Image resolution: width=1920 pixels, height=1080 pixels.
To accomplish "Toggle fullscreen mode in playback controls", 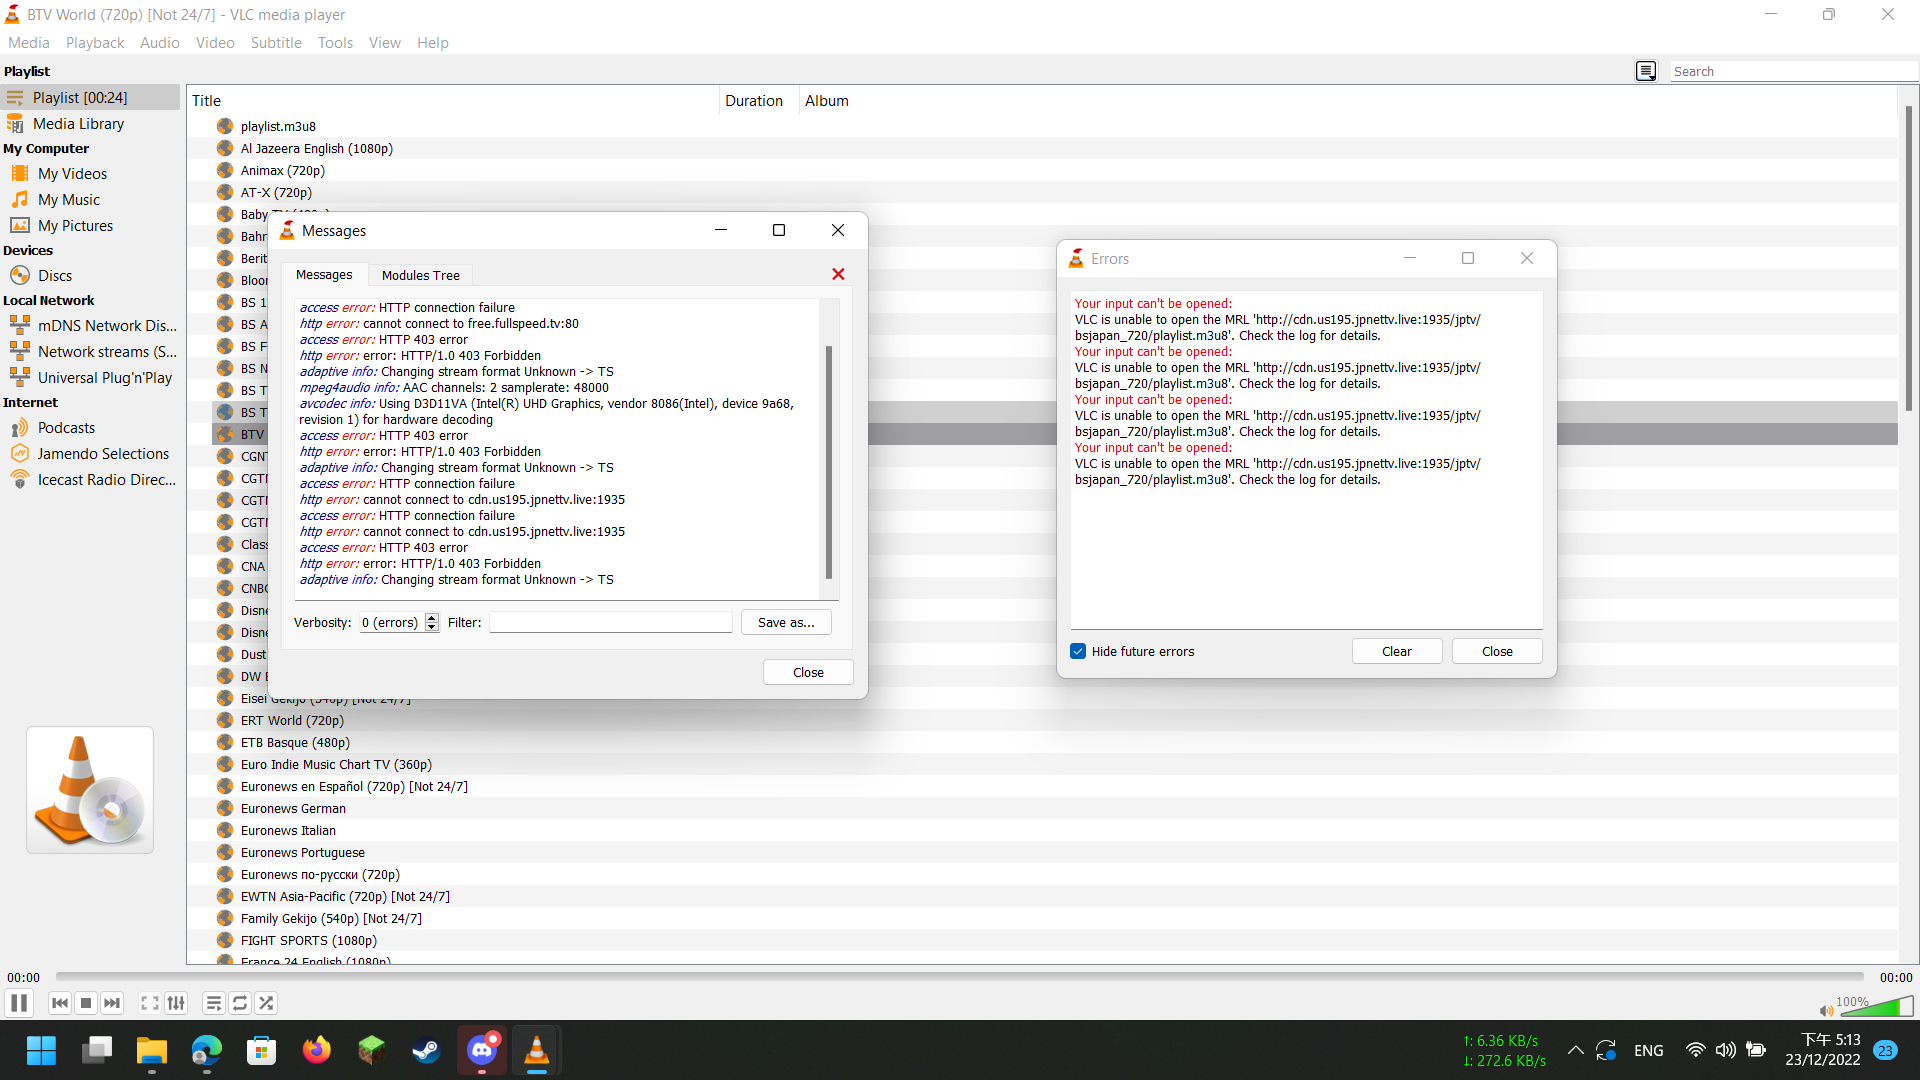I will pos(148,1003).
